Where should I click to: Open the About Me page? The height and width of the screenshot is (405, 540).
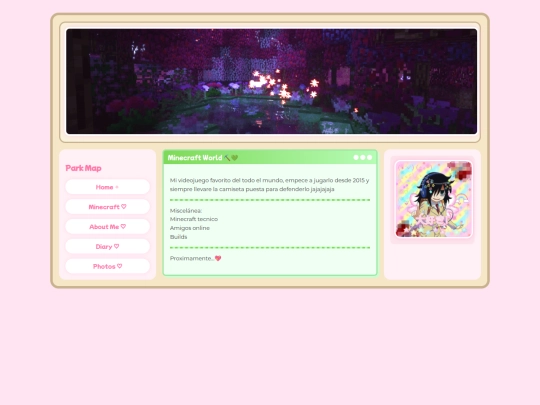[107, 227]
